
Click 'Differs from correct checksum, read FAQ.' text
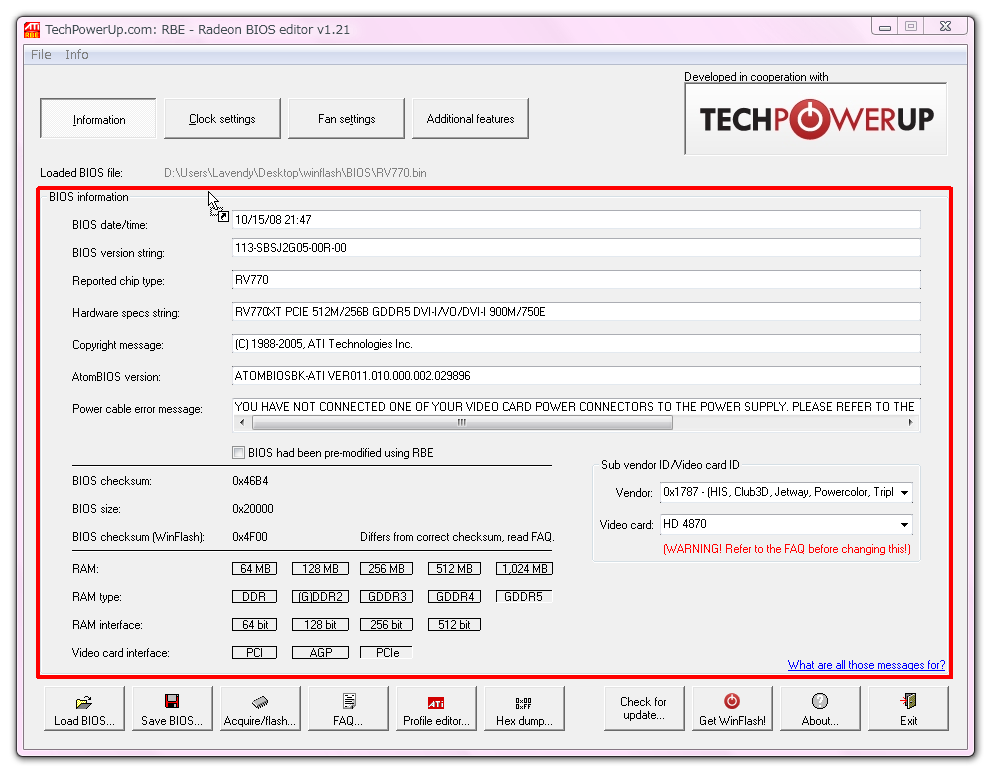pos(457,537)
